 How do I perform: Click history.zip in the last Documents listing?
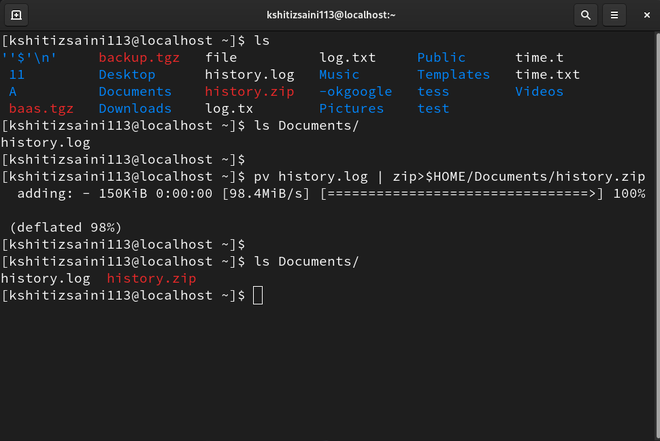[x=151, y=278]
